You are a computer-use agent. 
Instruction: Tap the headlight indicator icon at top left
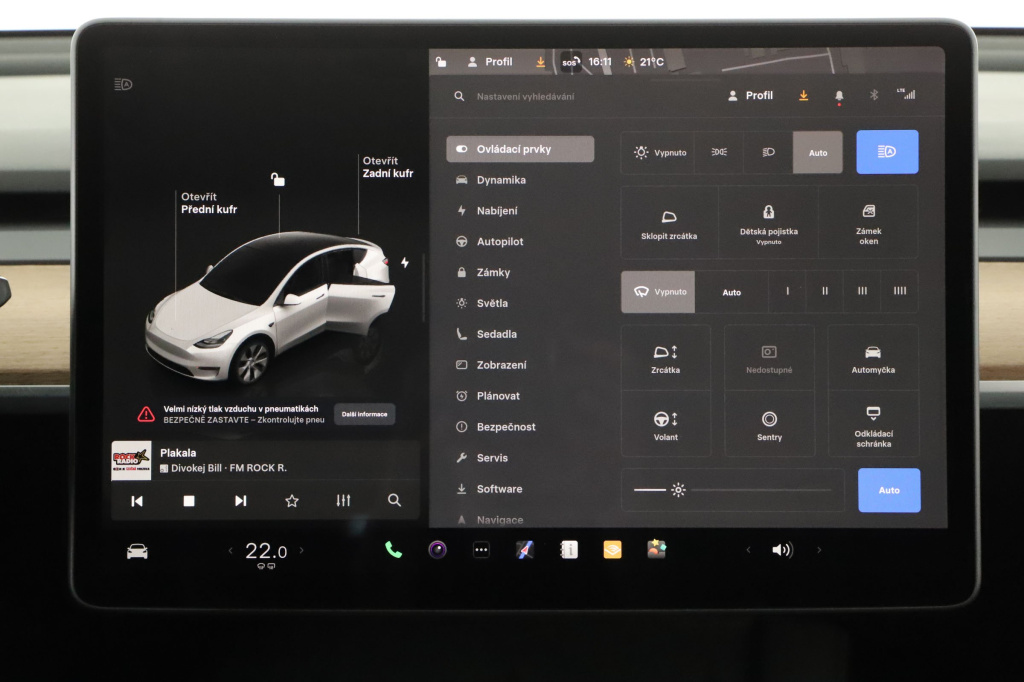123,84
